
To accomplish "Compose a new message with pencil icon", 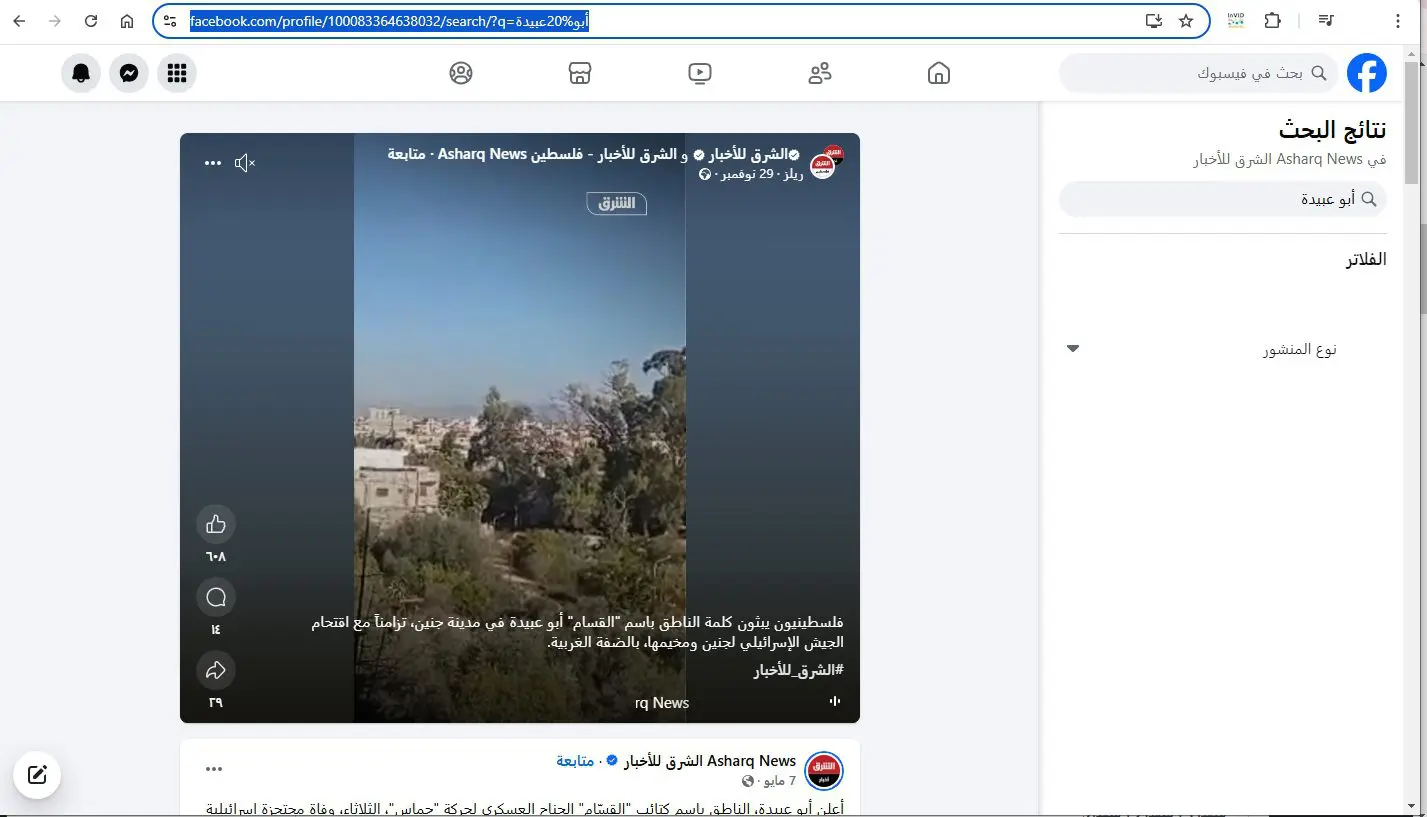I will [37, 775].
